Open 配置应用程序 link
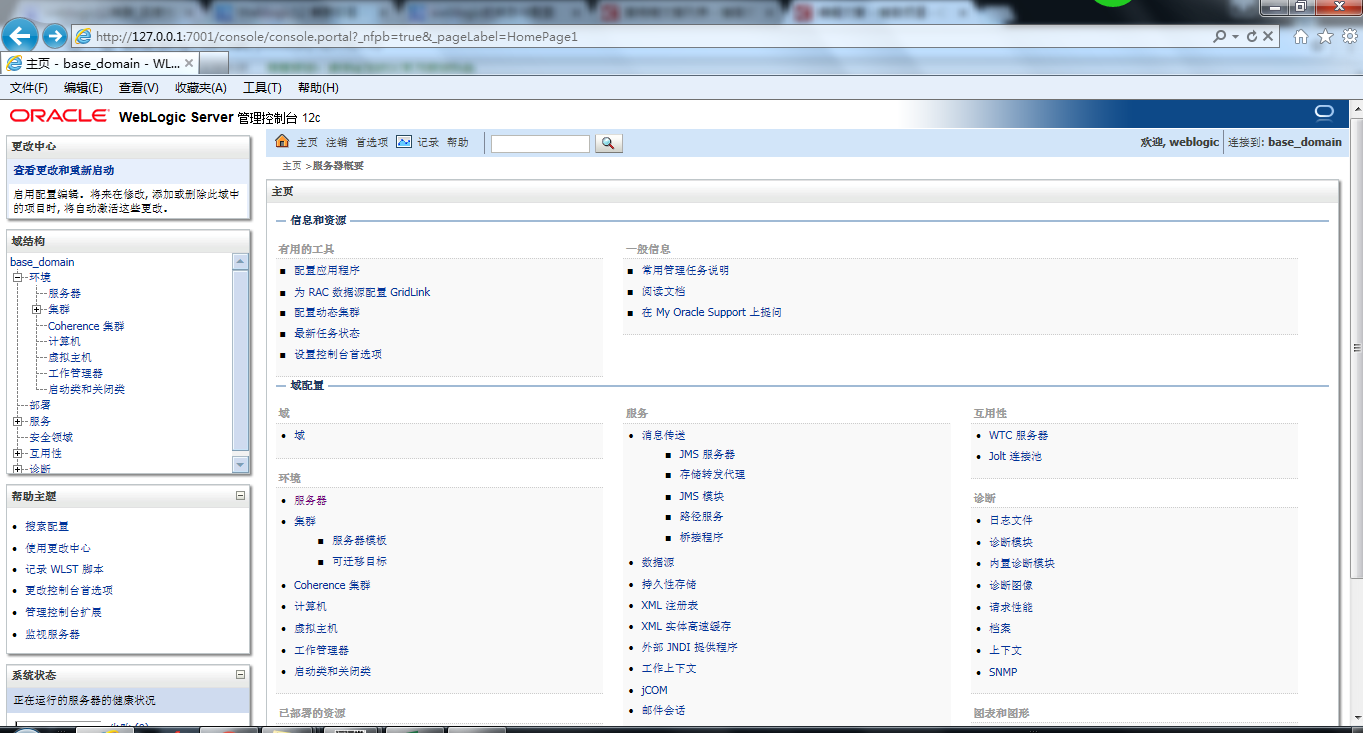 click(x=327, y=271)
